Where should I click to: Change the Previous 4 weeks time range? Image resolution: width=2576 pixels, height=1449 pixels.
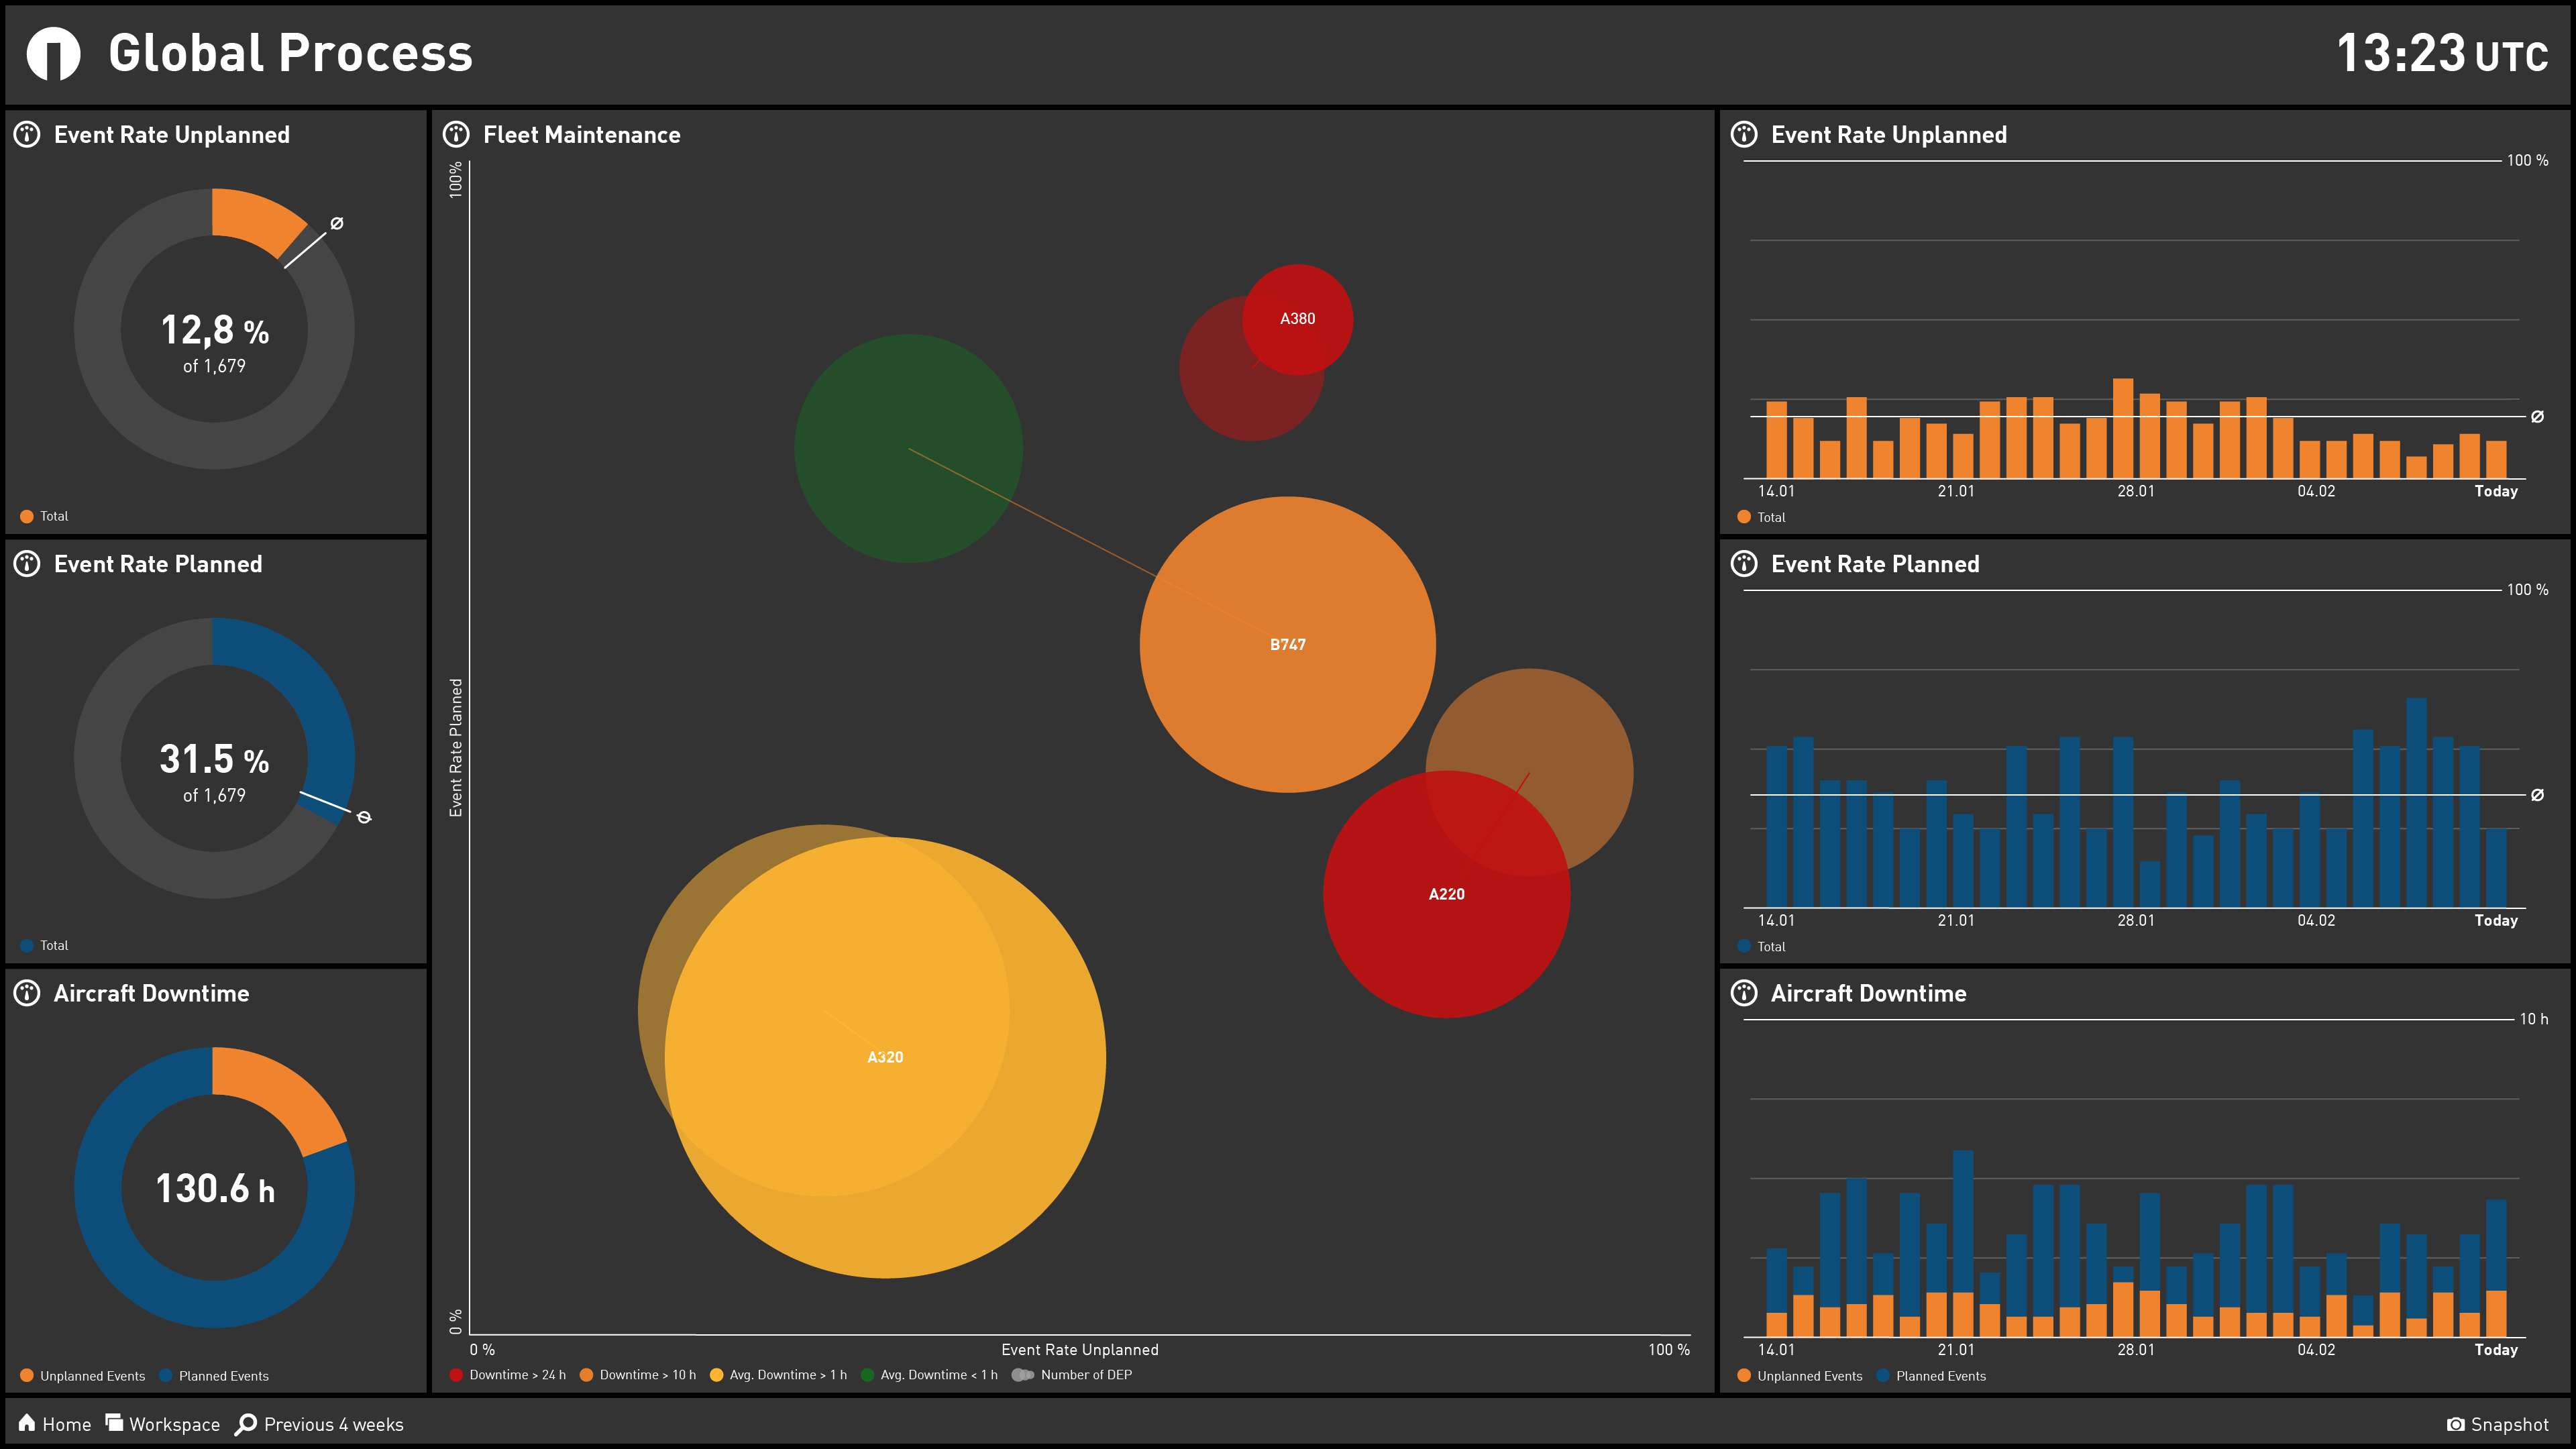click(319, 1424)
